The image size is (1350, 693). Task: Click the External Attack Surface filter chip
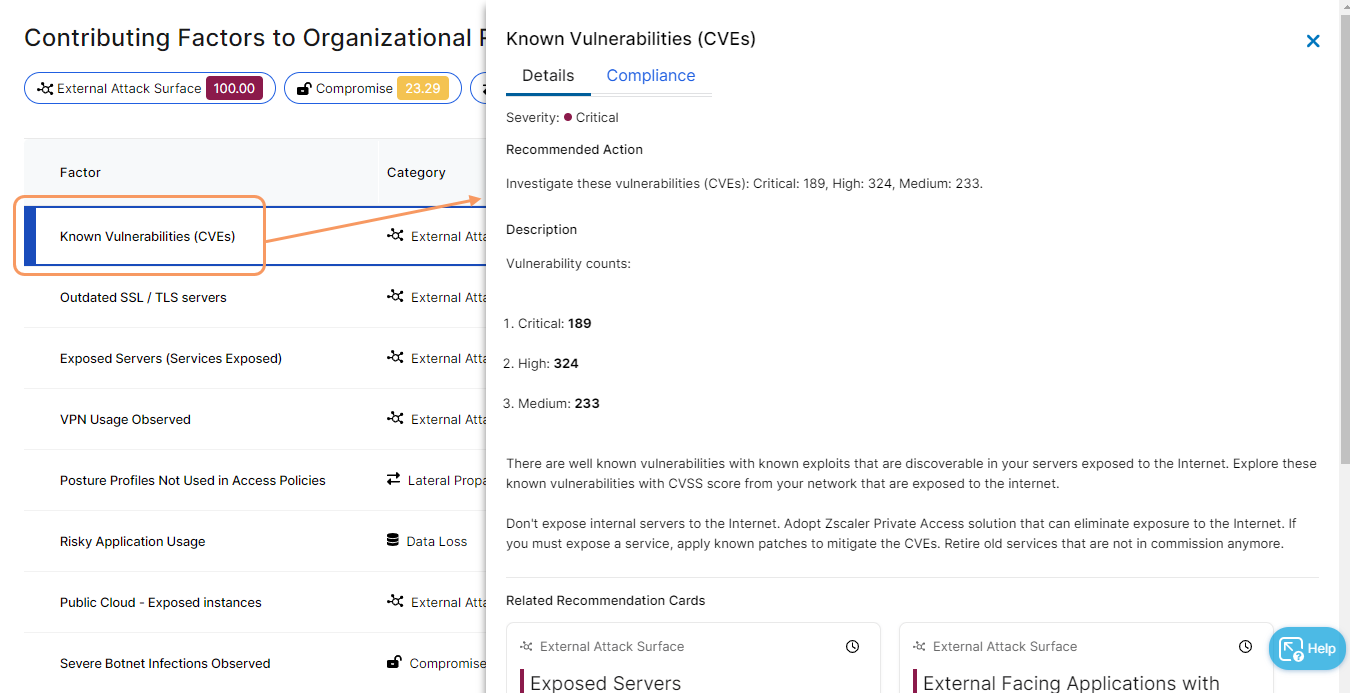149,88
